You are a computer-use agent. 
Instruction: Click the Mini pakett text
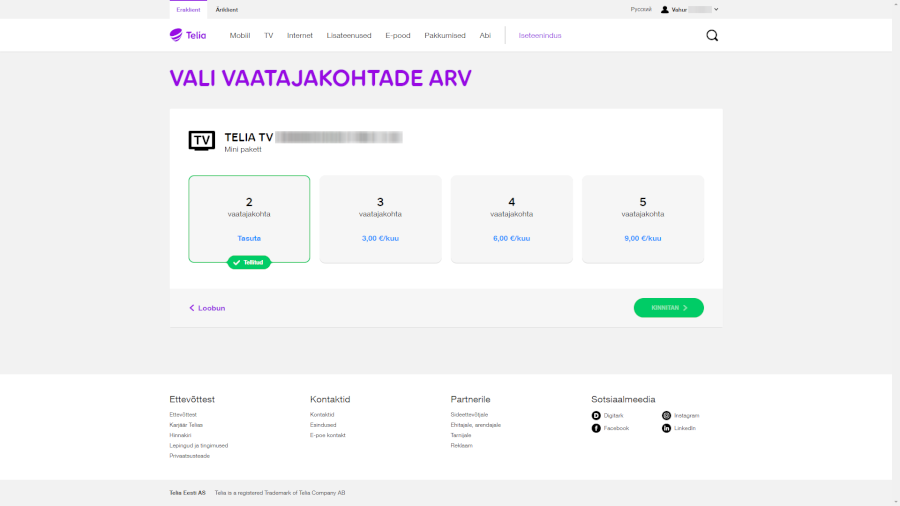click(x=243, y=149)
